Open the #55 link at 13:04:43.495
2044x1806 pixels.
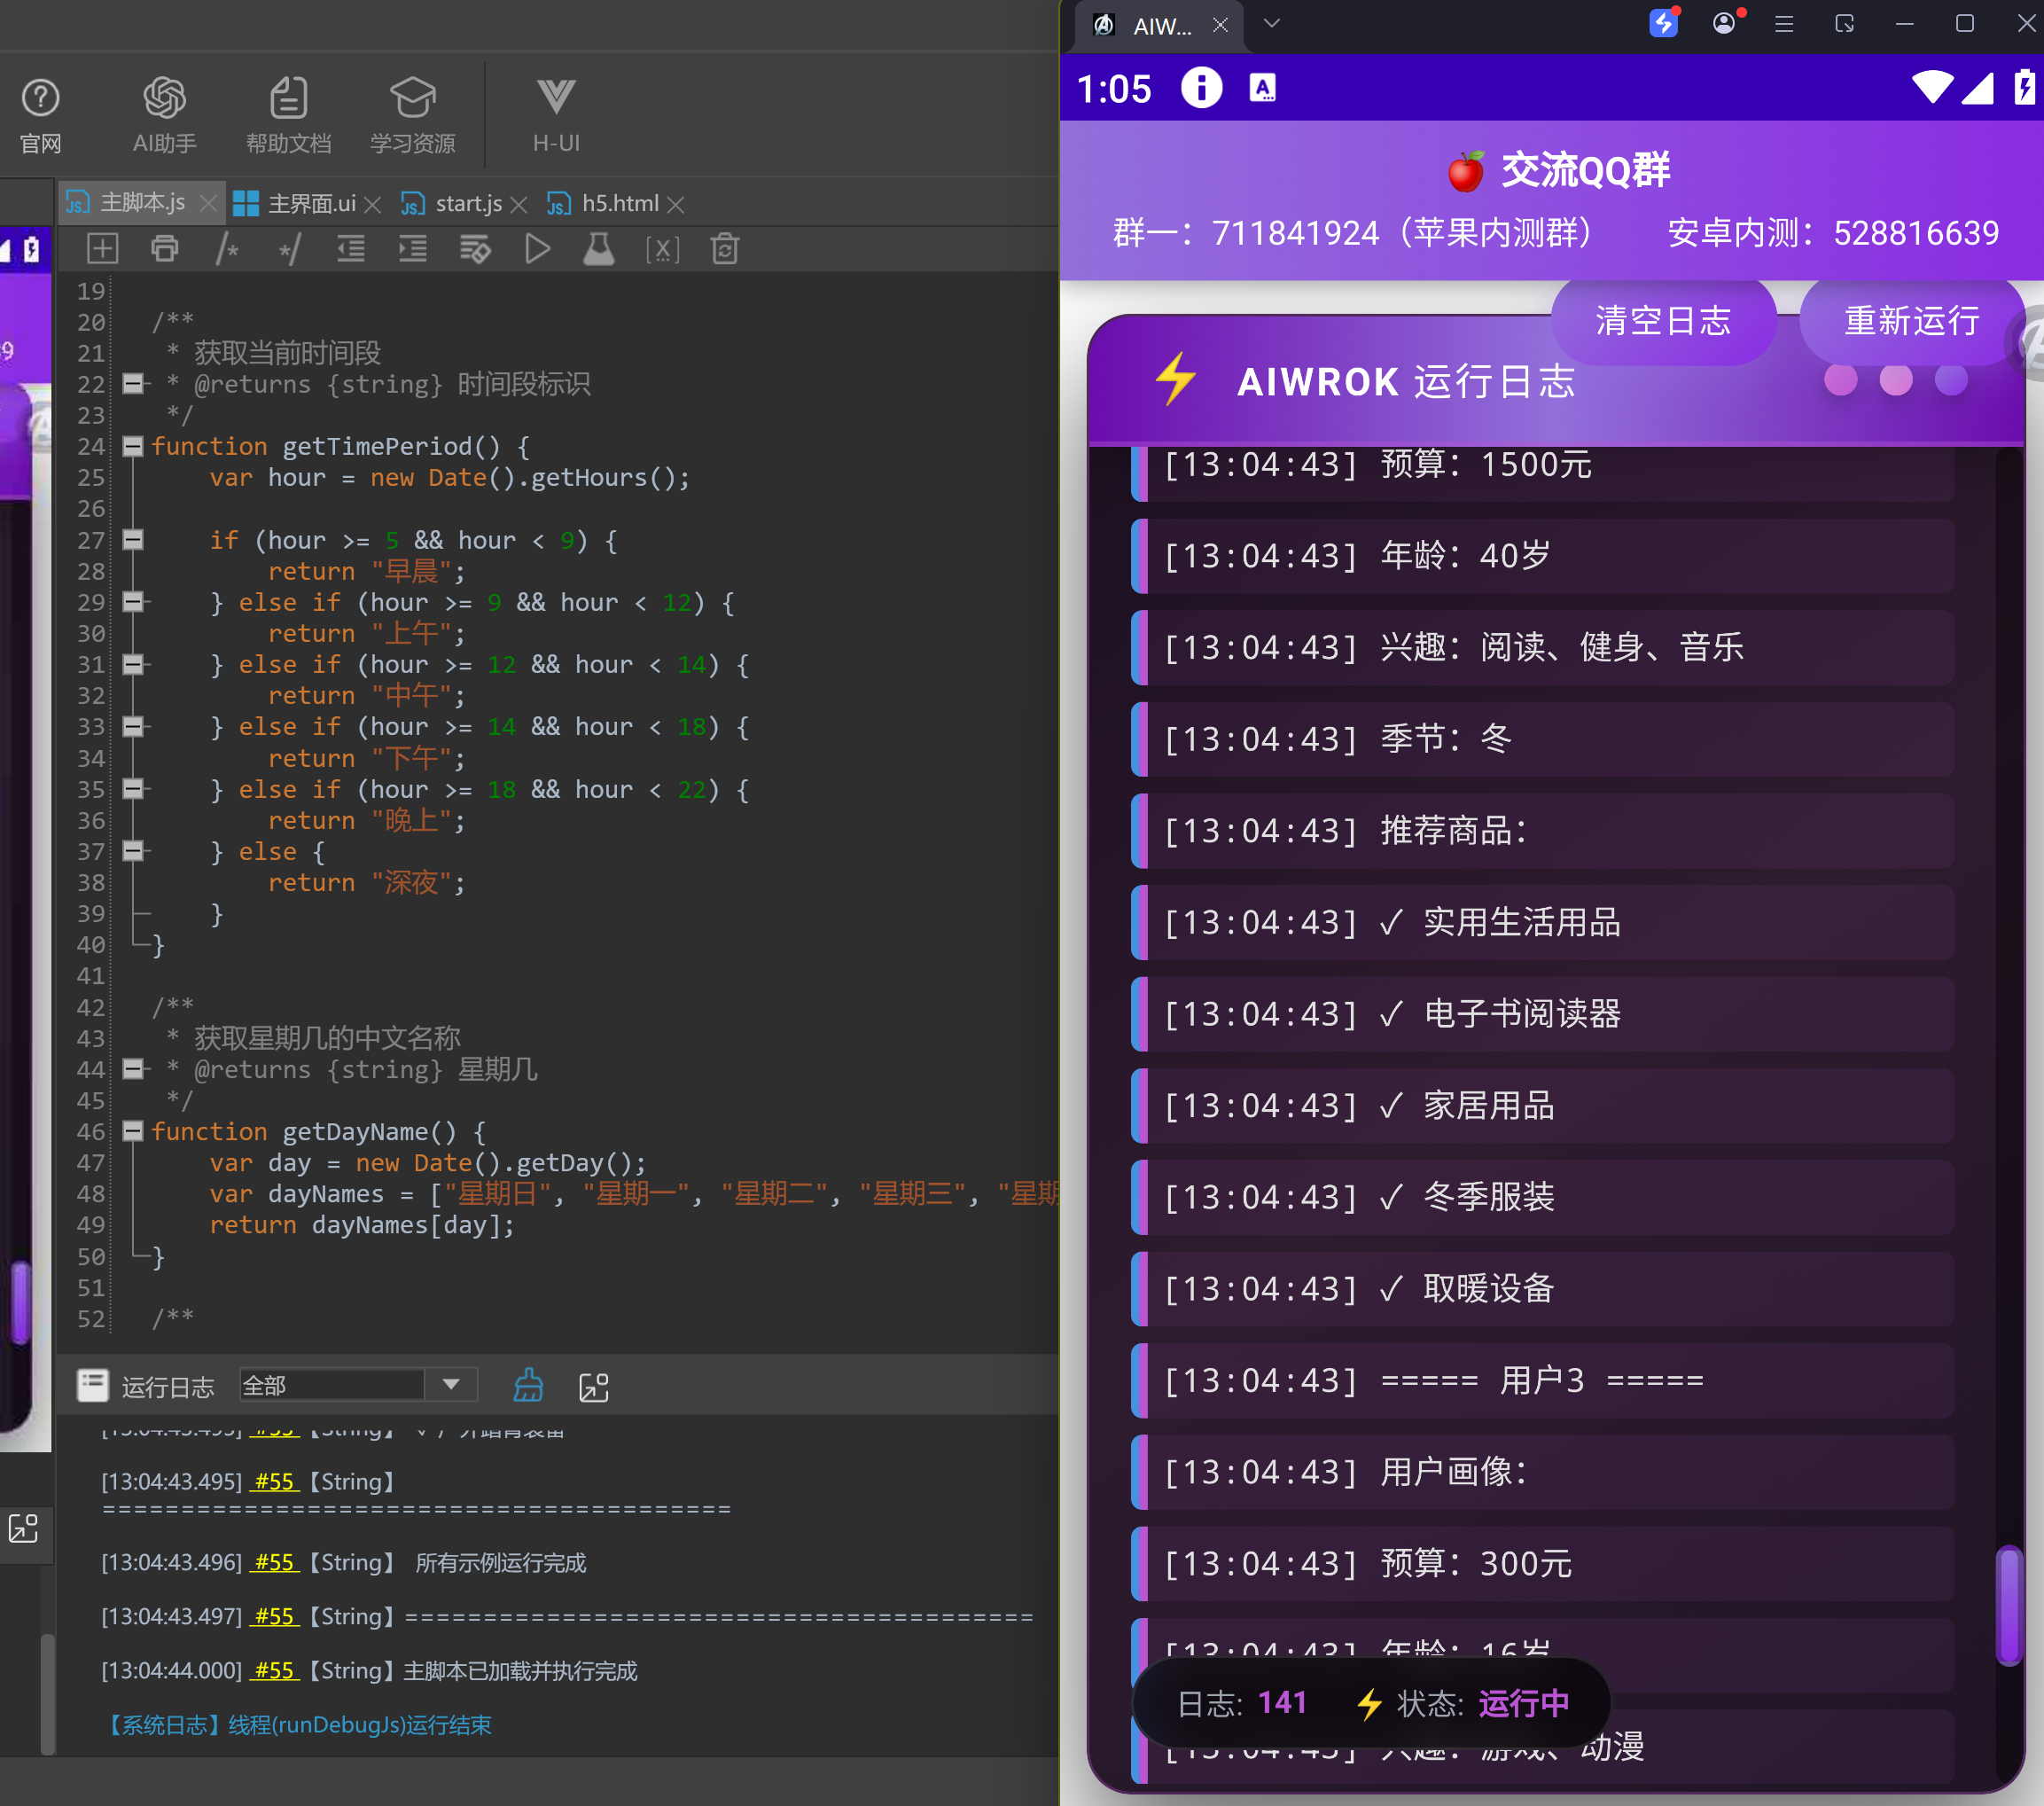tap(275, 1481)
